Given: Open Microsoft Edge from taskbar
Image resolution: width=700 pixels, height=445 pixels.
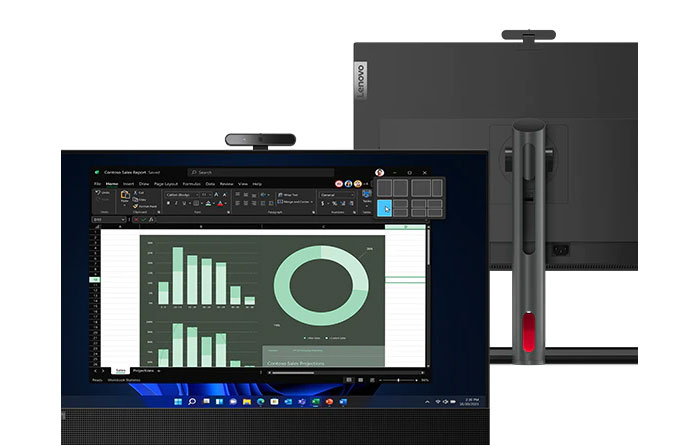Looking at the screenshot, I should pyautogui.click(x=260, y=402).
